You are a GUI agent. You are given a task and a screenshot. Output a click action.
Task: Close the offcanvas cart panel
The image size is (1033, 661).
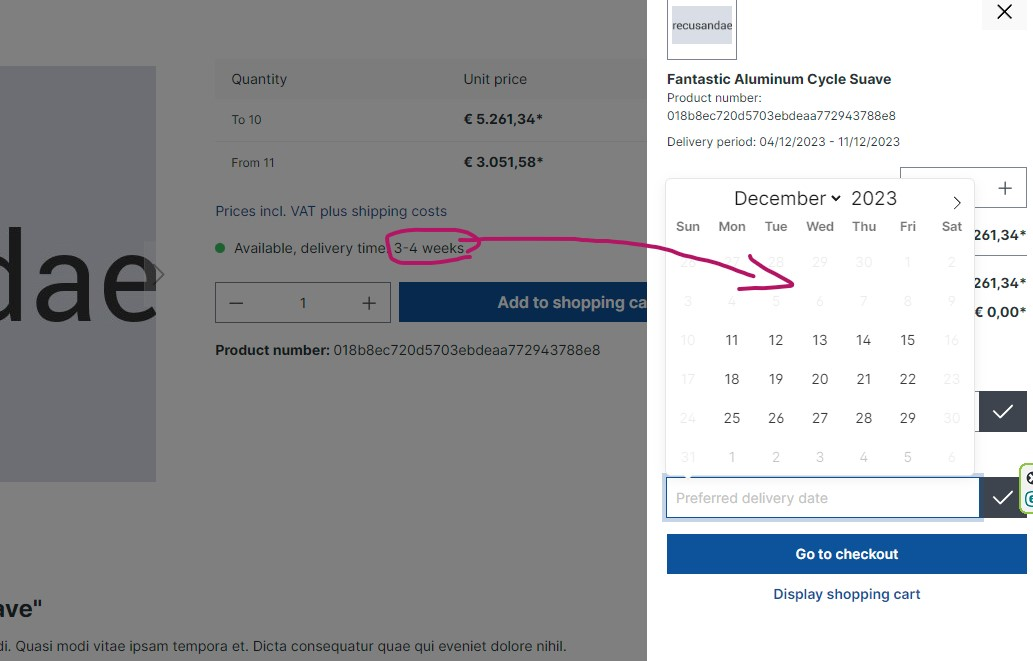click(x=1004, y=13)
